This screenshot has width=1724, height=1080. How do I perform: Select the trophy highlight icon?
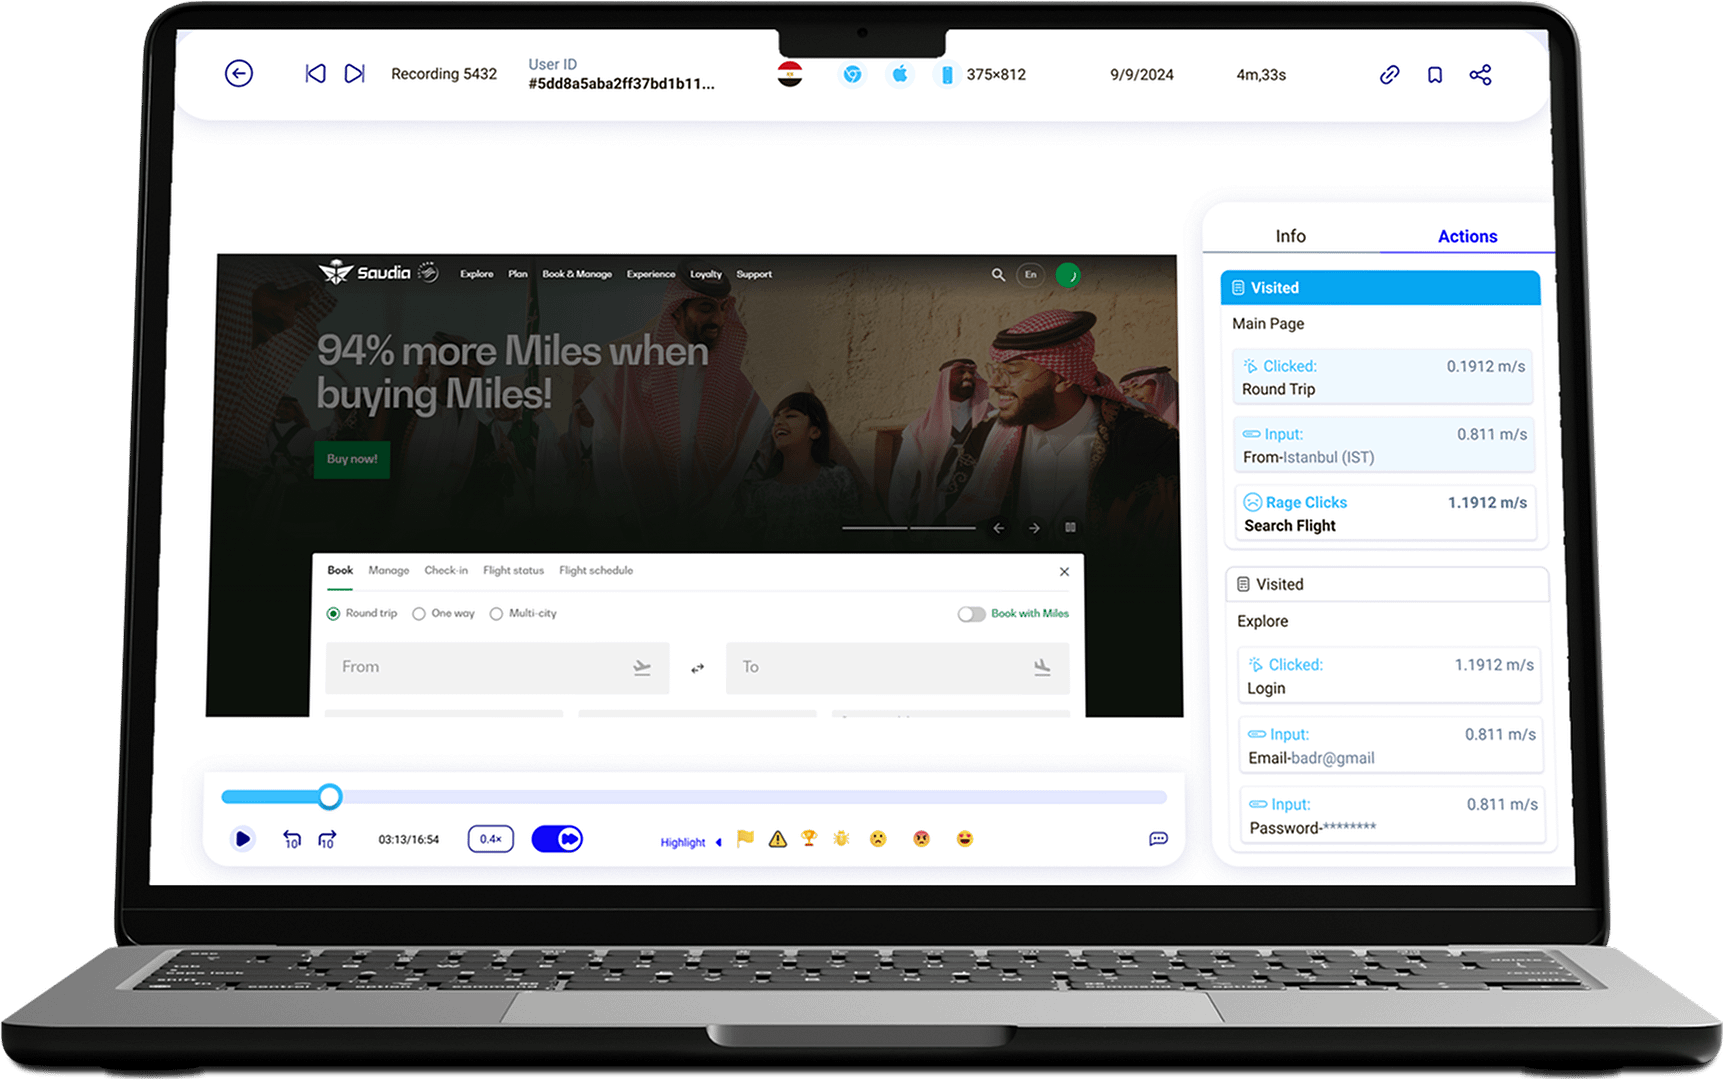(x=809, y=839)
